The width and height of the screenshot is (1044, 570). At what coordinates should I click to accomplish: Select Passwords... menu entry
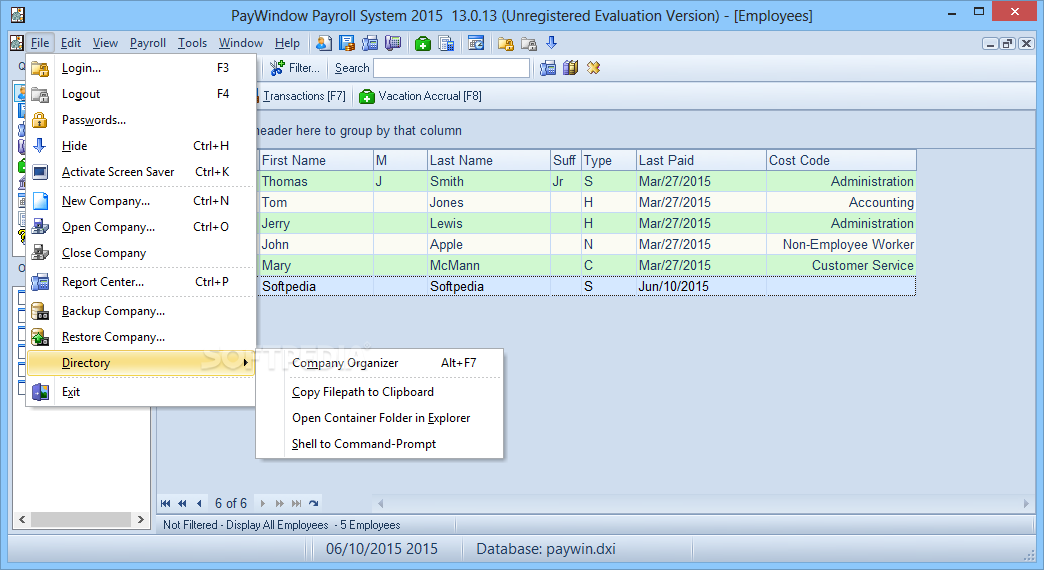(x=141, y=120)
